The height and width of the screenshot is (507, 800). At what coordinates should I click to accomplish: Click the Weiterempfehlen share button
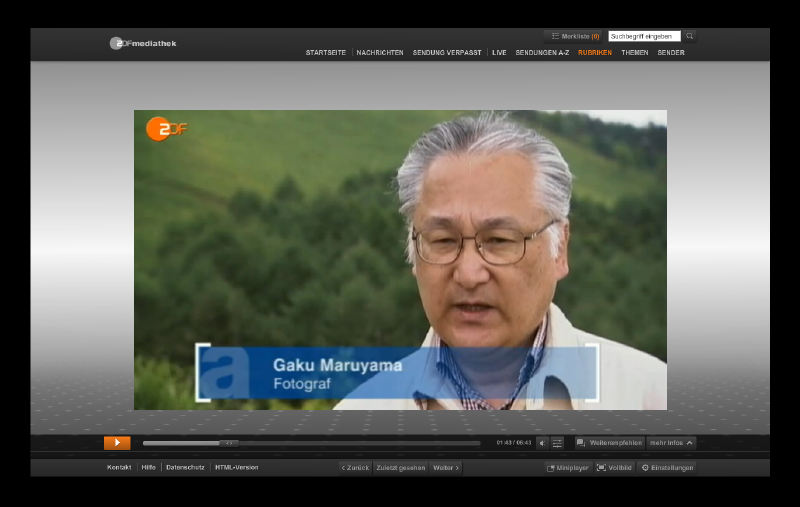(609, 443)
